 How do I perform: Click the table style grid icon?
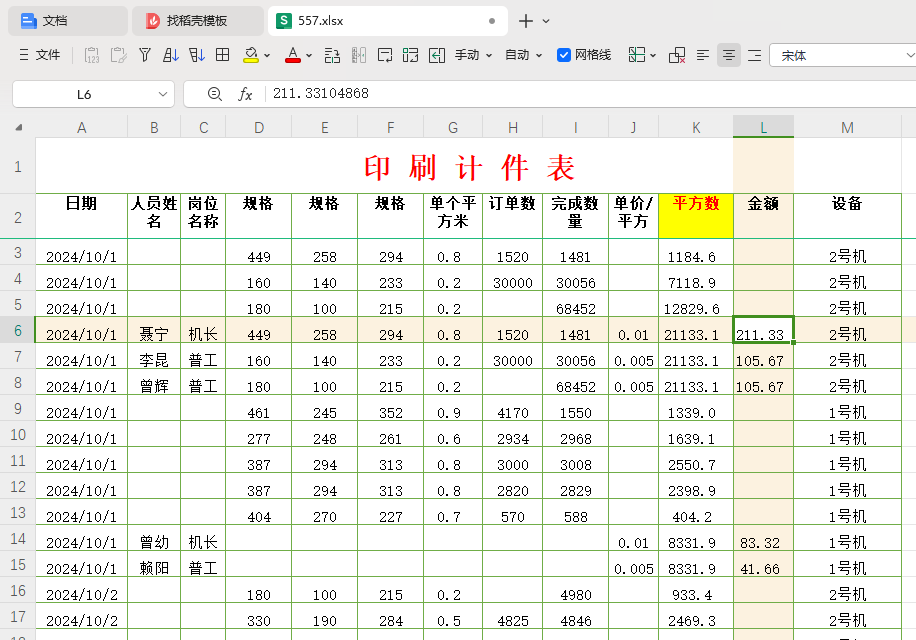pyautogui.click(x=637, y=55)
